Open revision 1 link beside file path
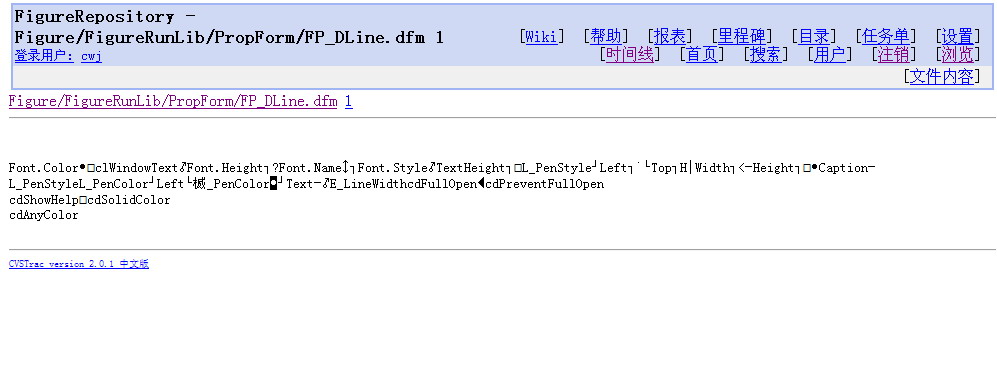997x384 pixels. pyautogui.click(x=348, y=101)
